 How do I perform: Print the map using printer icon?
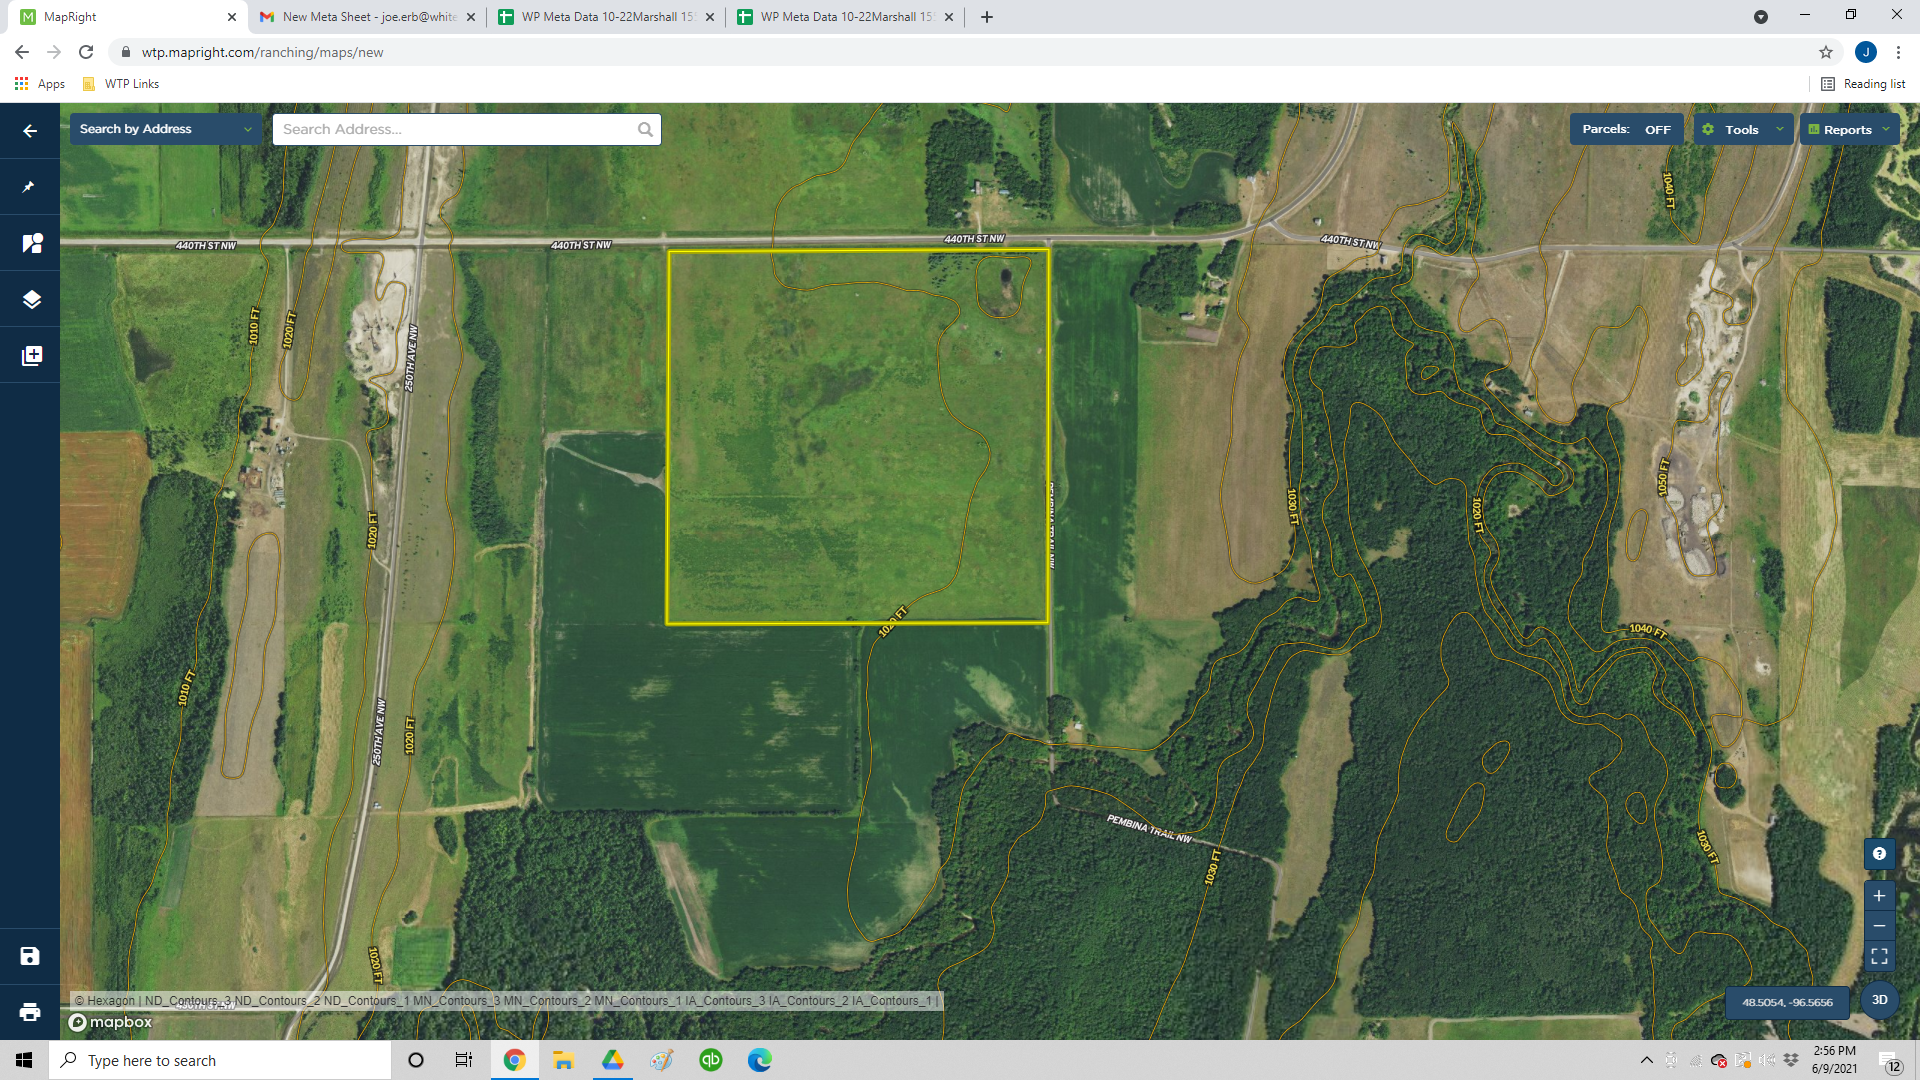(30, 1012)
